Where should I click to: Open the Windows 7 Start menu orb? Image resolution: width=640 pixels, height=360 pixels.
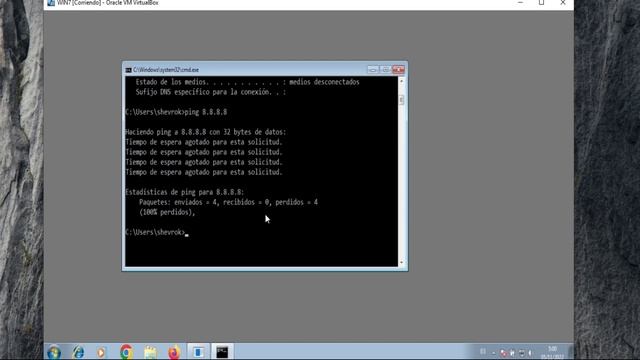53,352
